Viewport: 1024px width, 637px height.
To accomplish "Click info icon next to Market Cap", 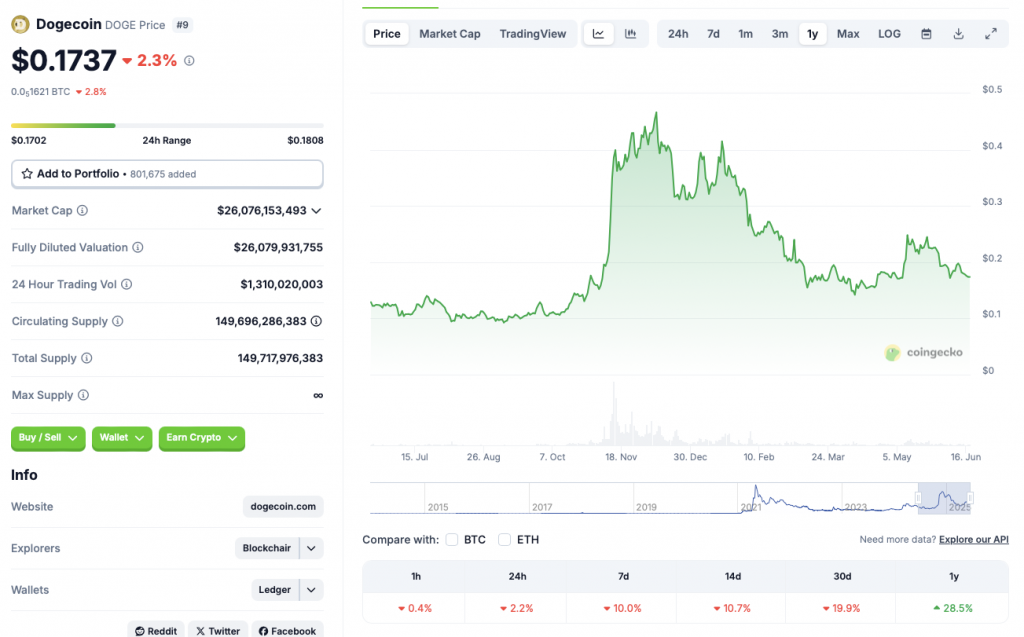I will [x=82, y=211].
